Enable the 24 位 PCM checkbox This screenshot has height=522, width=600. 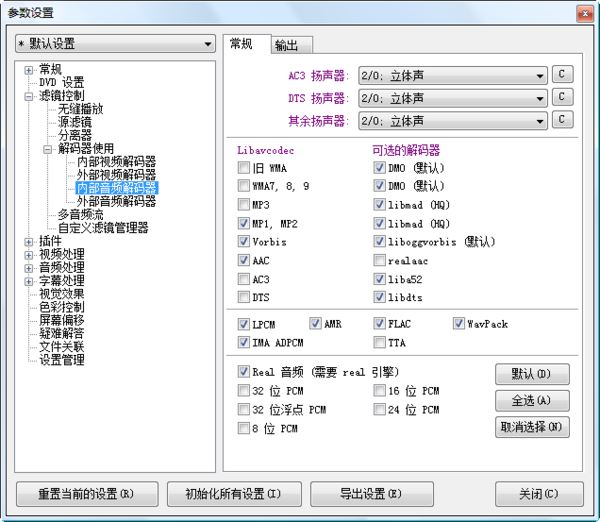pyautogui.click(x=379, y=409)
